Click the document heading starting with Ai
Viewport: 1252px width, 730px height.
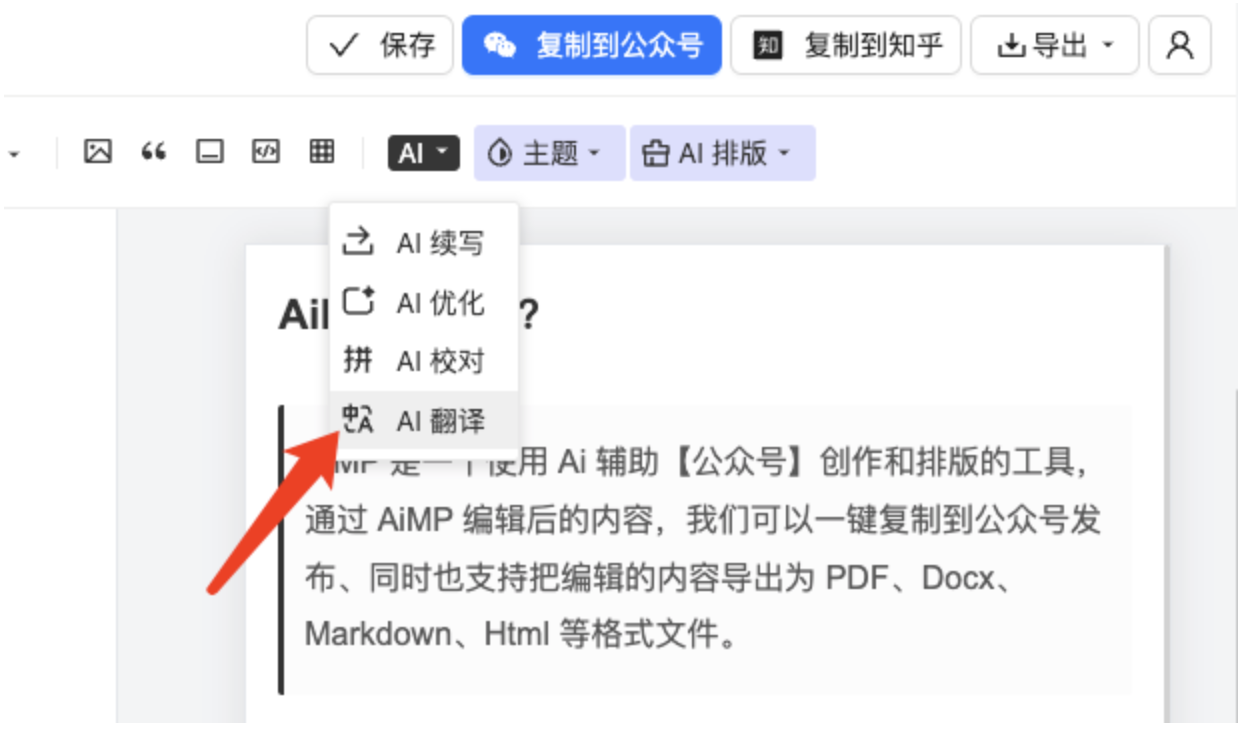coord(298,315)
